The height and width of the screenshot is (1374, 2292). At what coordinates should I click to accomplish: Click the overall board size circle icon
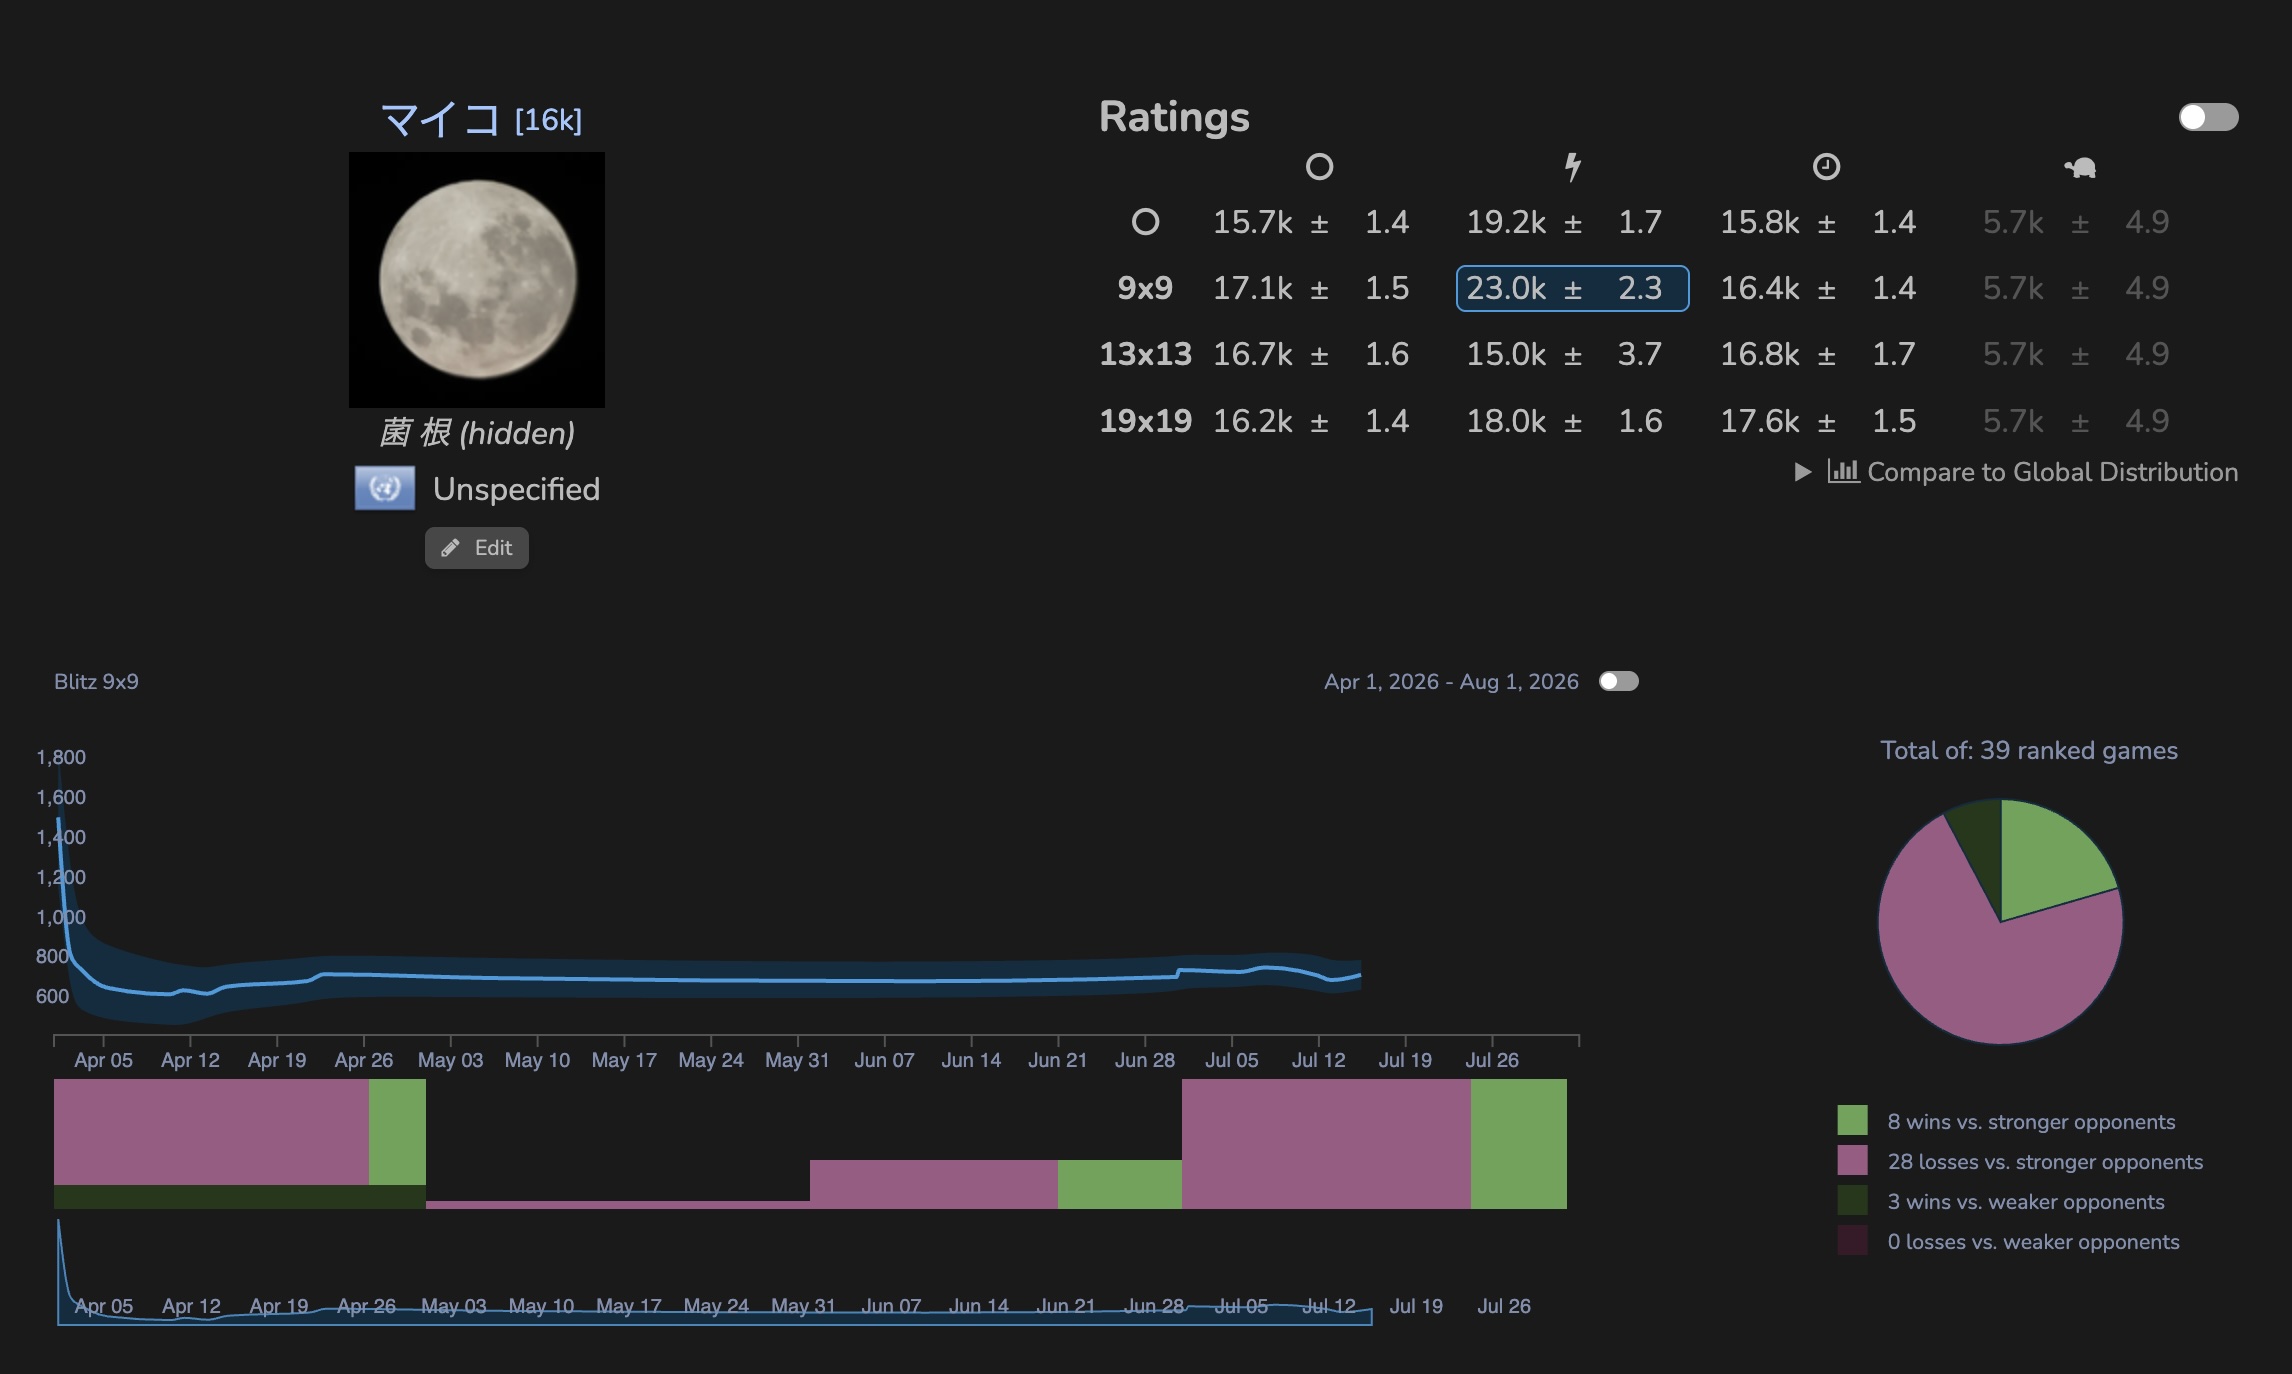[x=1145, y=222]
